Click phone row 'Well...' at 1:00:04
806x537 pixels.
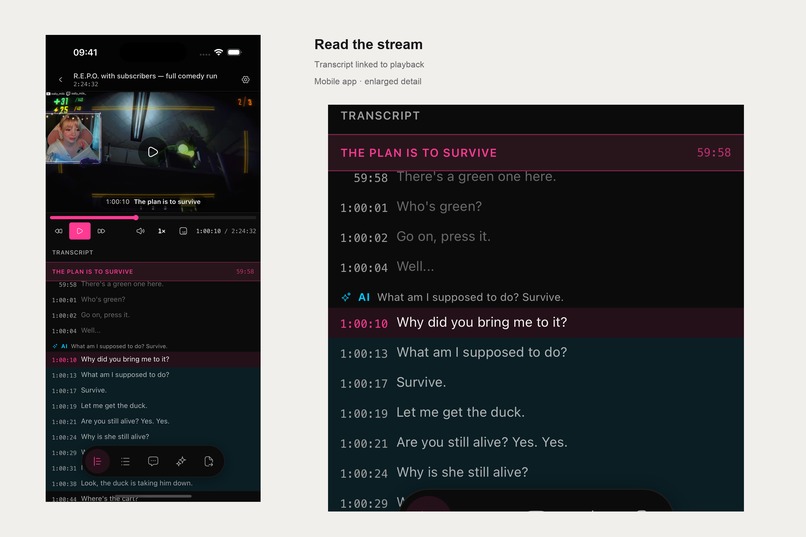153,330
